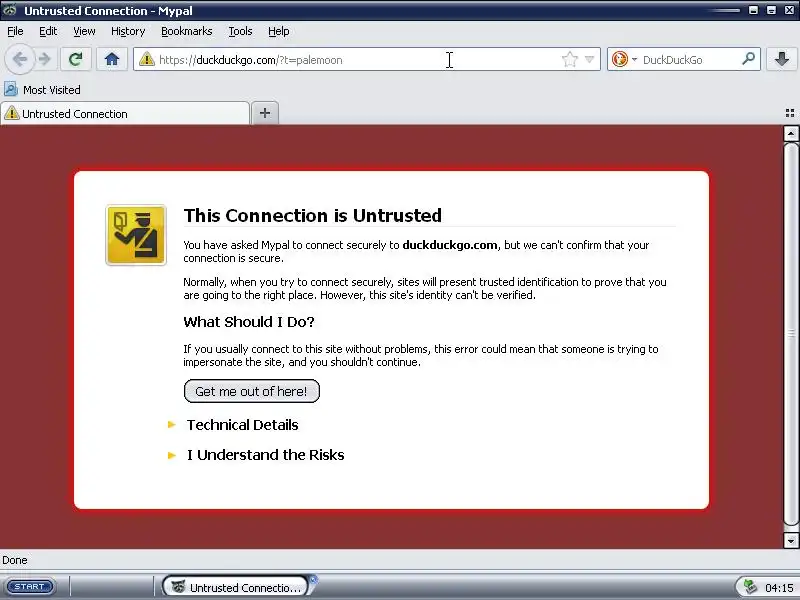The image size is (800, 600).
Task: Click the officer warning image
Action: click(x=136, y=235)
